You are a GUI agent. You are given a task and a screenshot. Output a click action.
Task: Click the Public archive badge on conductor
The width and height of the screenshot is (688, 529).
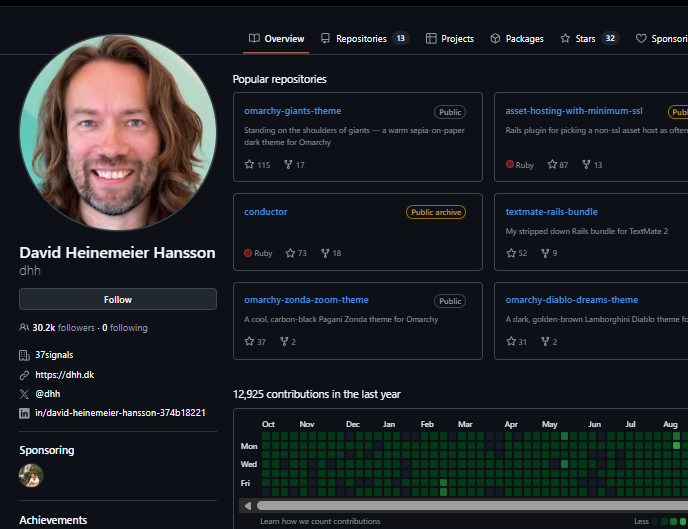click(x=436, y=212)
